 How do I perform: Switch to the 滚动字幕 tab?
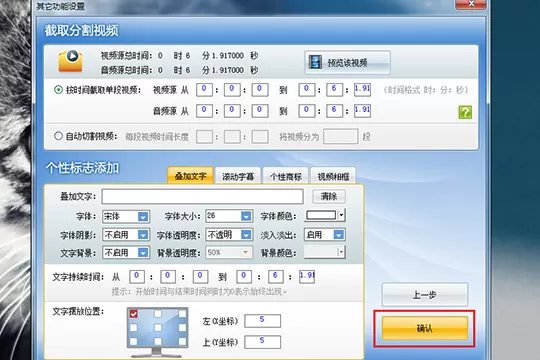point(238,176)
